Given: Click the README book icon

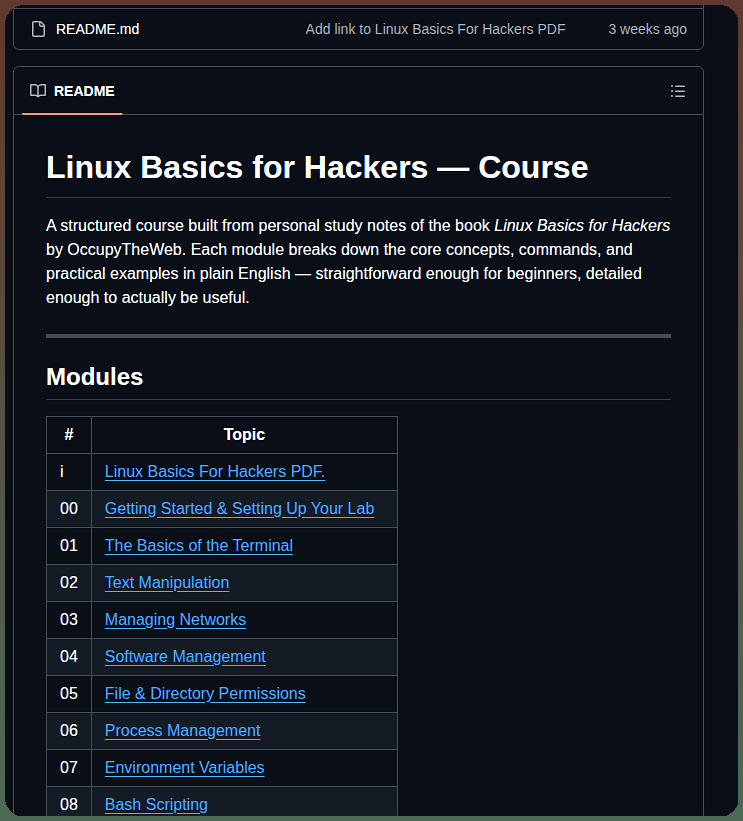Looking at the screenshot, I should [x=38, y=91].
